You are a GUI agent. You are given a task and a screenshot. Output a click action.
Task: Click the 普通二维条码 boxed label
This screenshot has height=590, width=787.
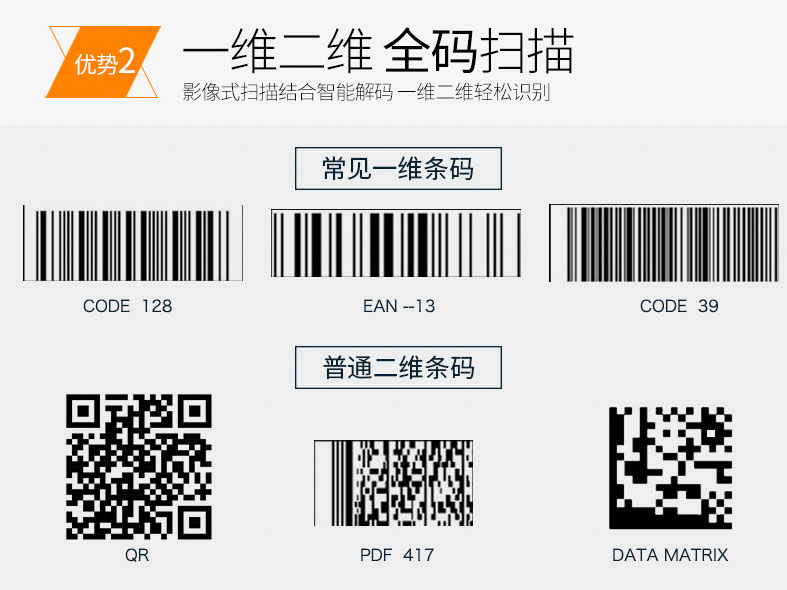398,367
